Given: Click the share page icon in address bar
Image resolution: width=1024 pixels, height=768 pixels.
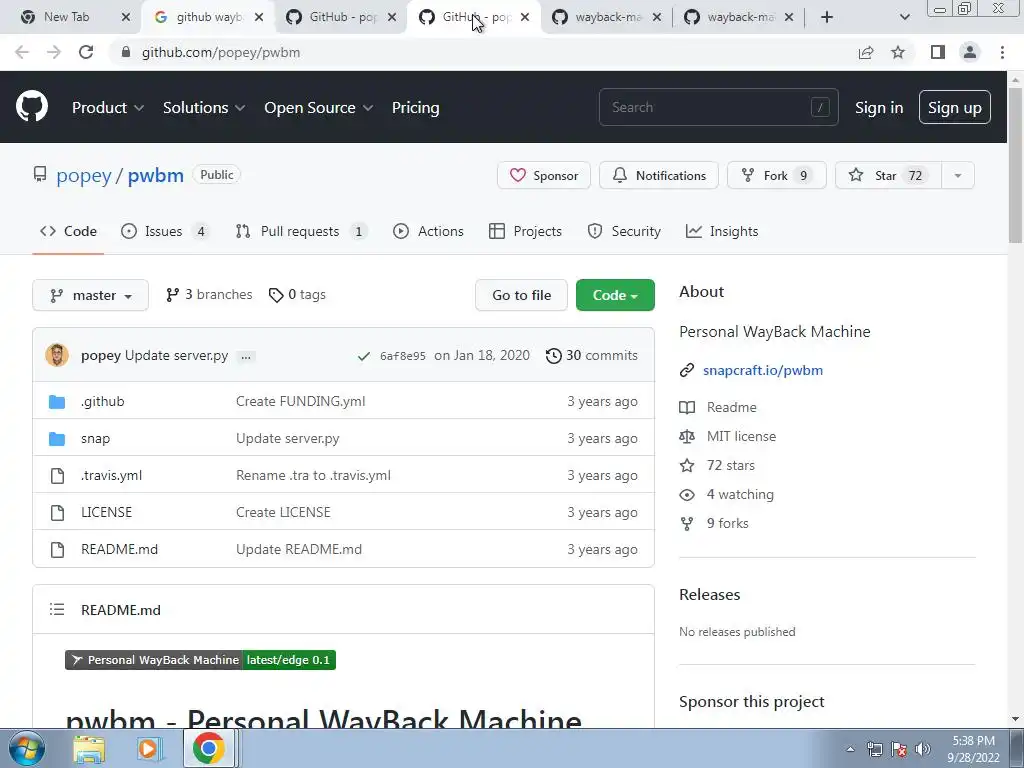Looking at the screenshot, I should [x=866, y=52].
